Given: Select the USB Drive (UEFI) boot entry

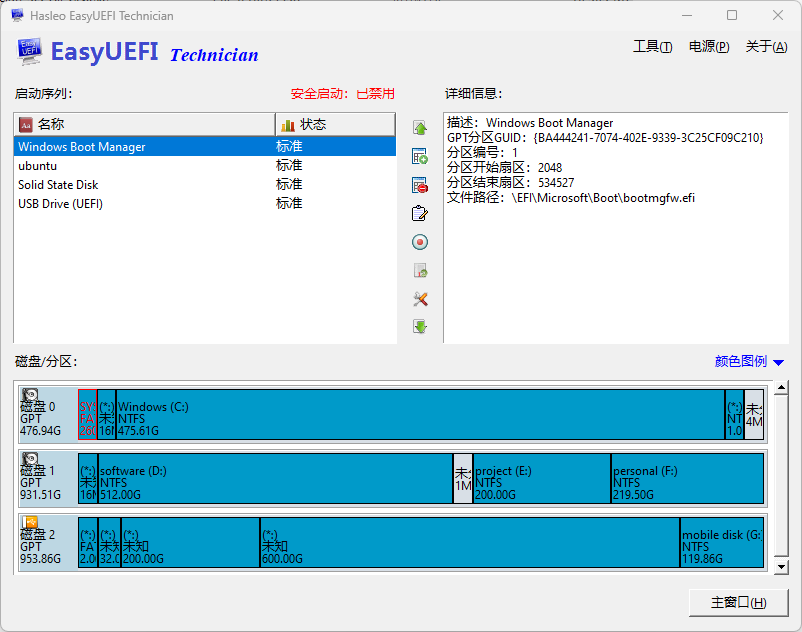Looking at the screenshot, I should 60,204.
